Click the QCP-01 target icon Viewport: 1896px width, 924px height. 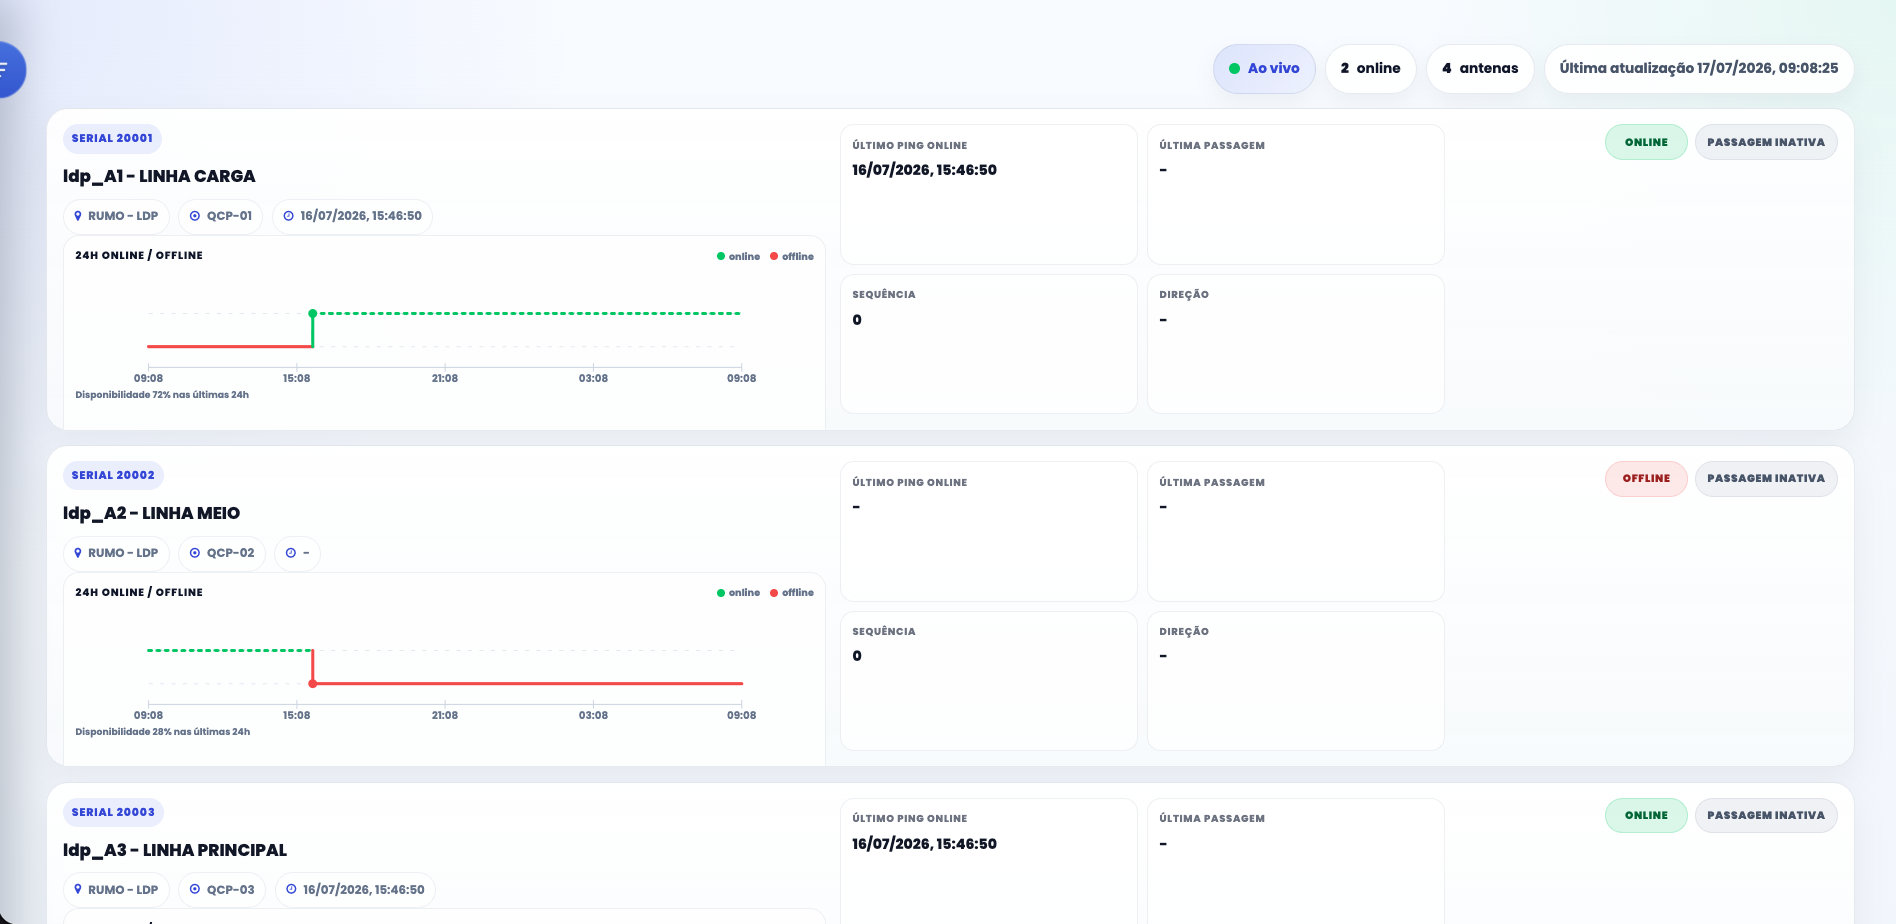tap(195, 216)
